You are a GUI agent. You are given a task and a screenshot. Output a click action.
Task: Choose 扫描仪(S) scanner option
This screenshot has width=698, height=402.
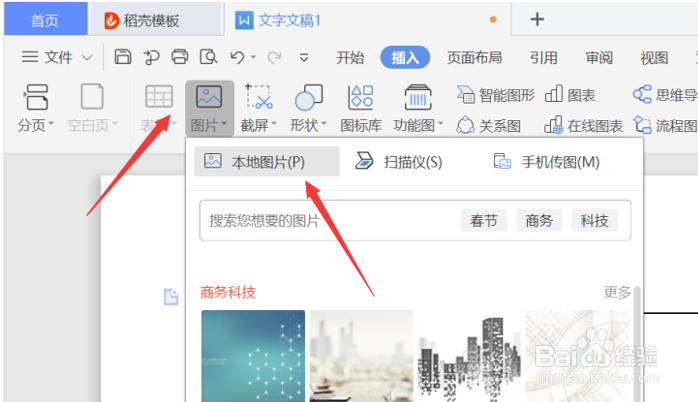click(398, 162)
